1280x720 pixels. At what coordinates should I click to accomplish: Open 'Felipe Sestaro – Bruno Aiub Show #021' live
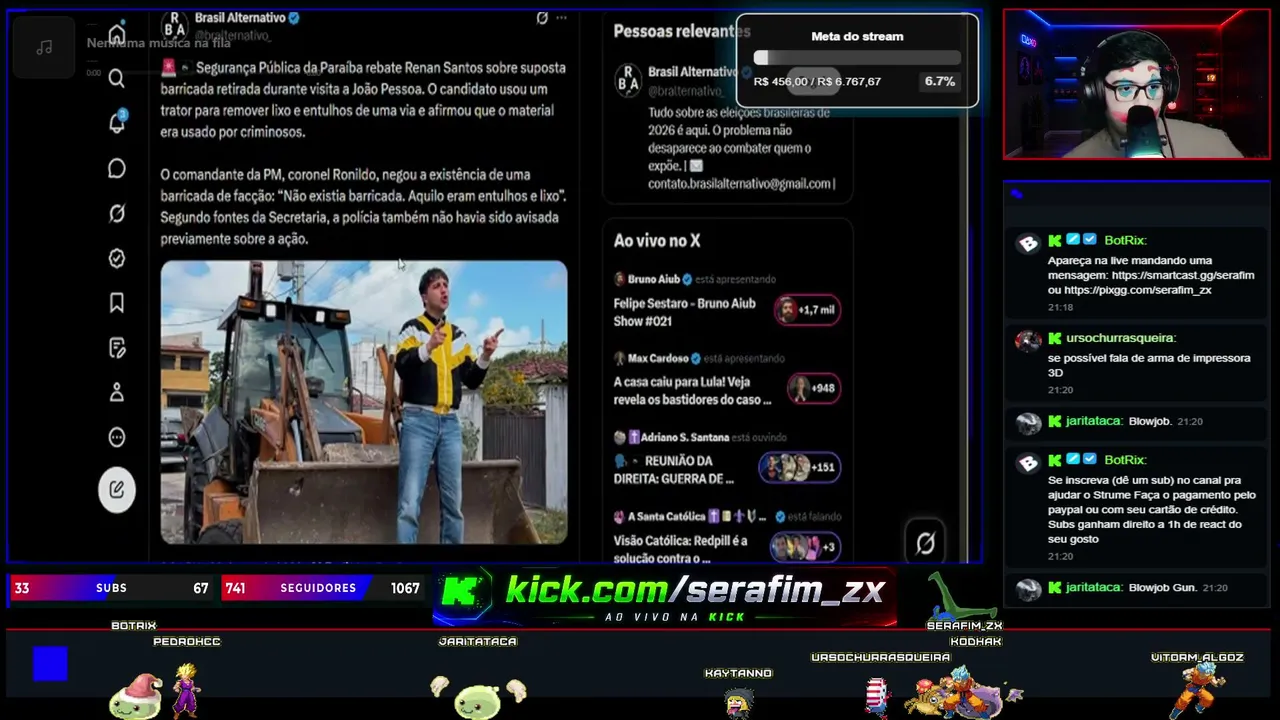click(685, 312)
